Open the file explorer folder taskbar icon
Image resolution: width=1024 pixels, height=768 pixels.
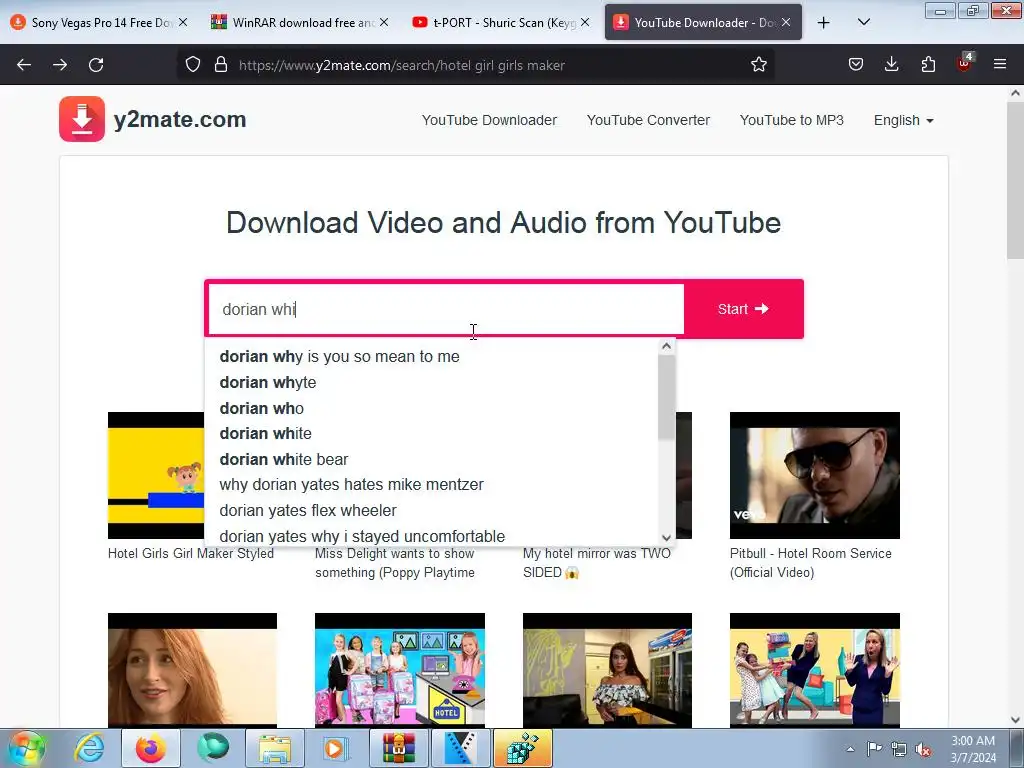[275, 748]
